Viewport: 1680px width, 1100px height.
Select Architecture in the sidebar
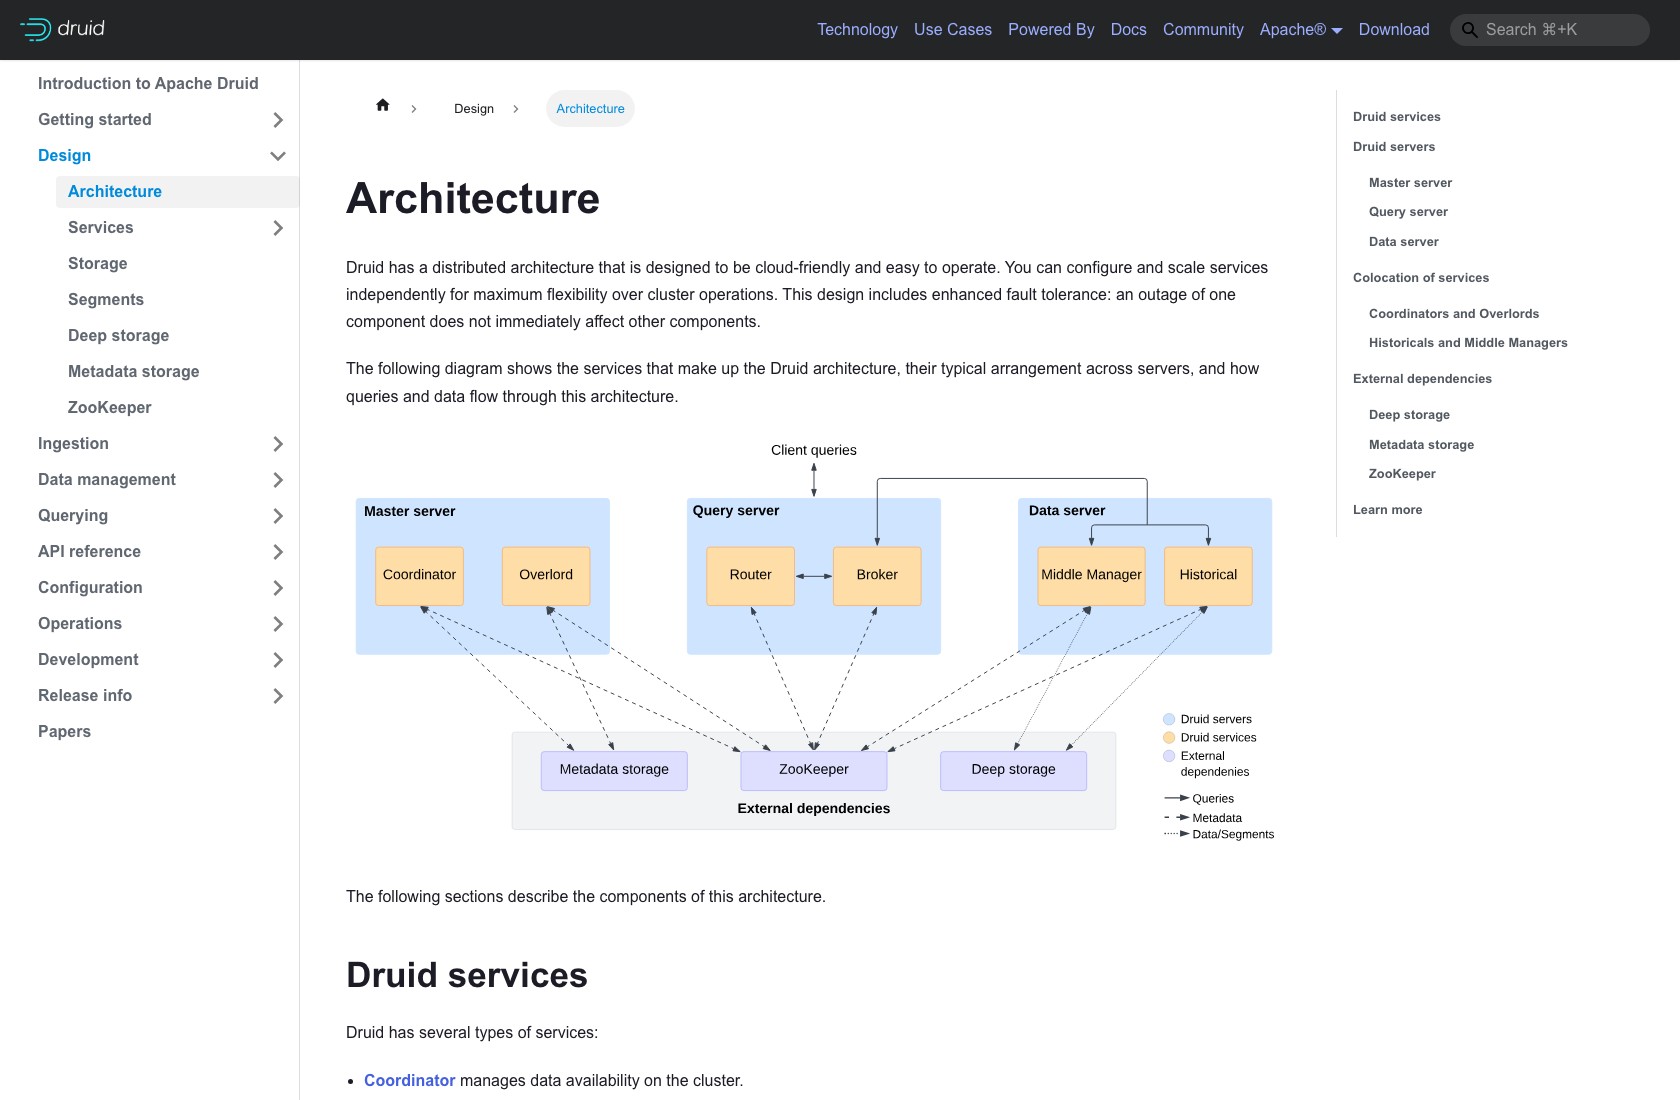[x=177, y=192]
